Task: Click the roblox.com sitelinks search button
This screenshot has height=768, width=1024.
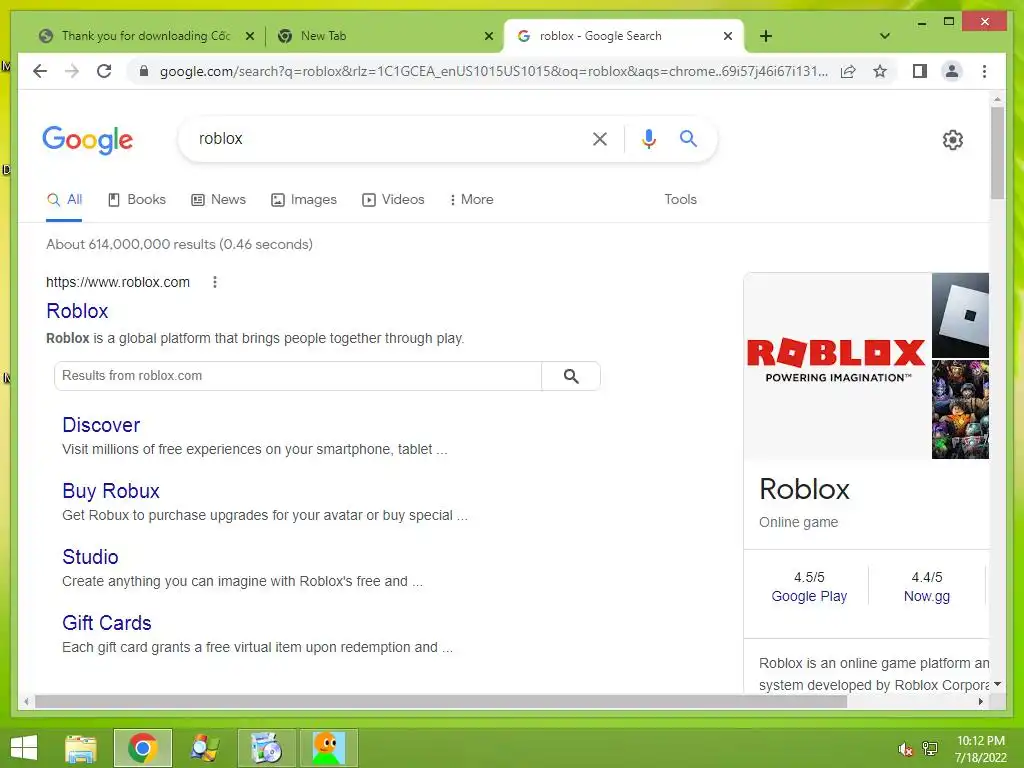Action: tap(571, 376)
